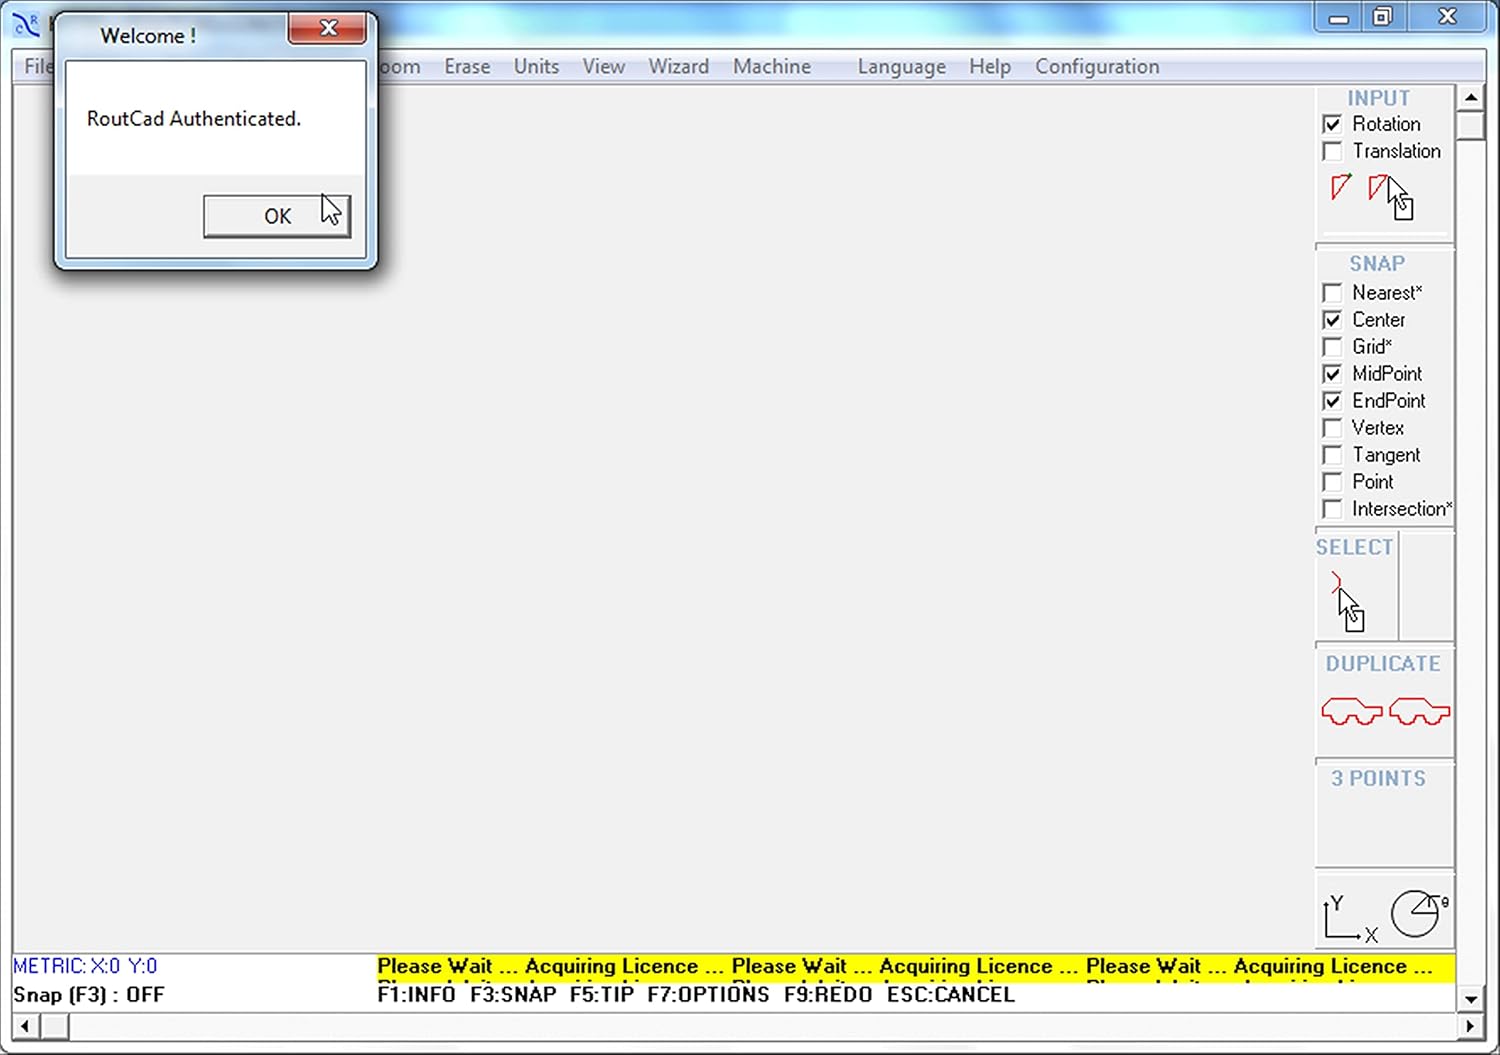Open the Wizard menu
Screen dimensions: 1500x1055
678,66
